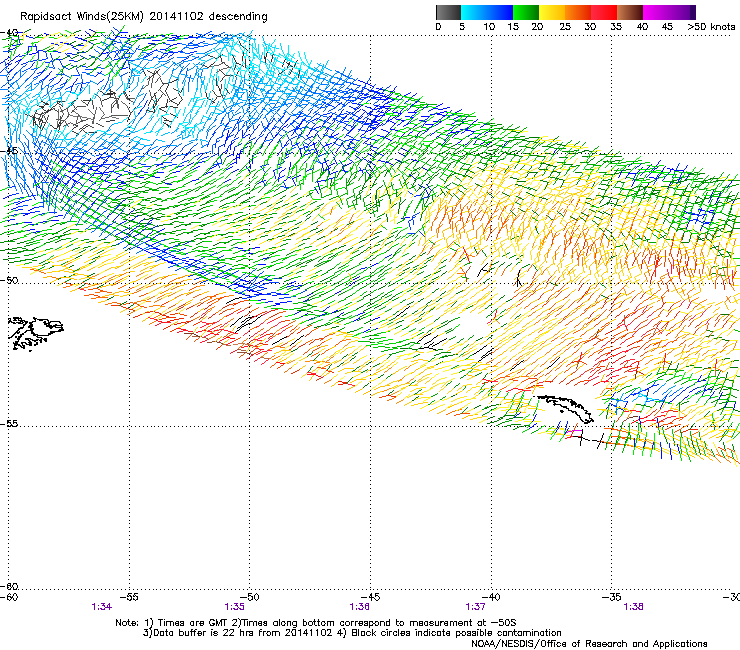Click the dark purple 45-50 knots legend swatch
This screenshot has width=740, height=650.
(x=682, y=12)
